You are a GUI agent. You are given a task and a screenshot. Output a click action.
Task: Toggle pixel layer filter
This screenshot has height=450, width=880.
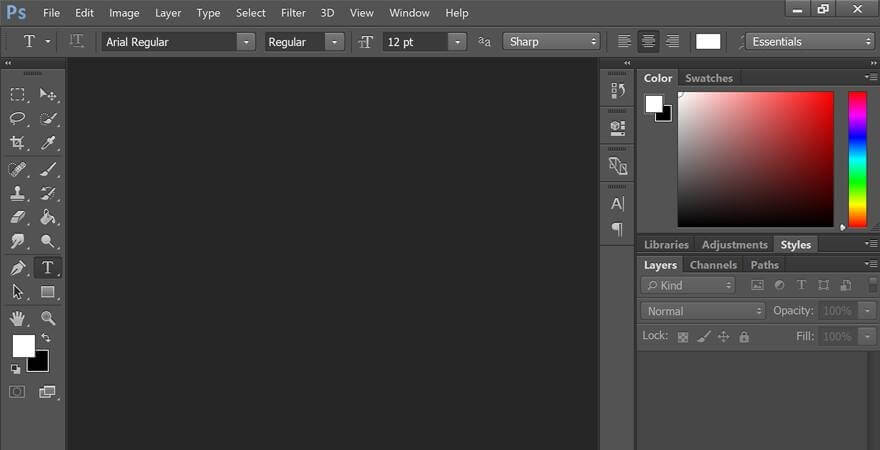pos(757,285)
